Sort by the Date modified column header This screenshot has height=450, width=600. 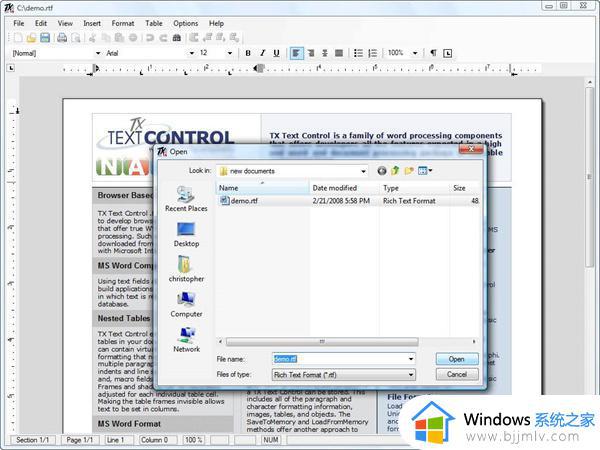point(344,188)
